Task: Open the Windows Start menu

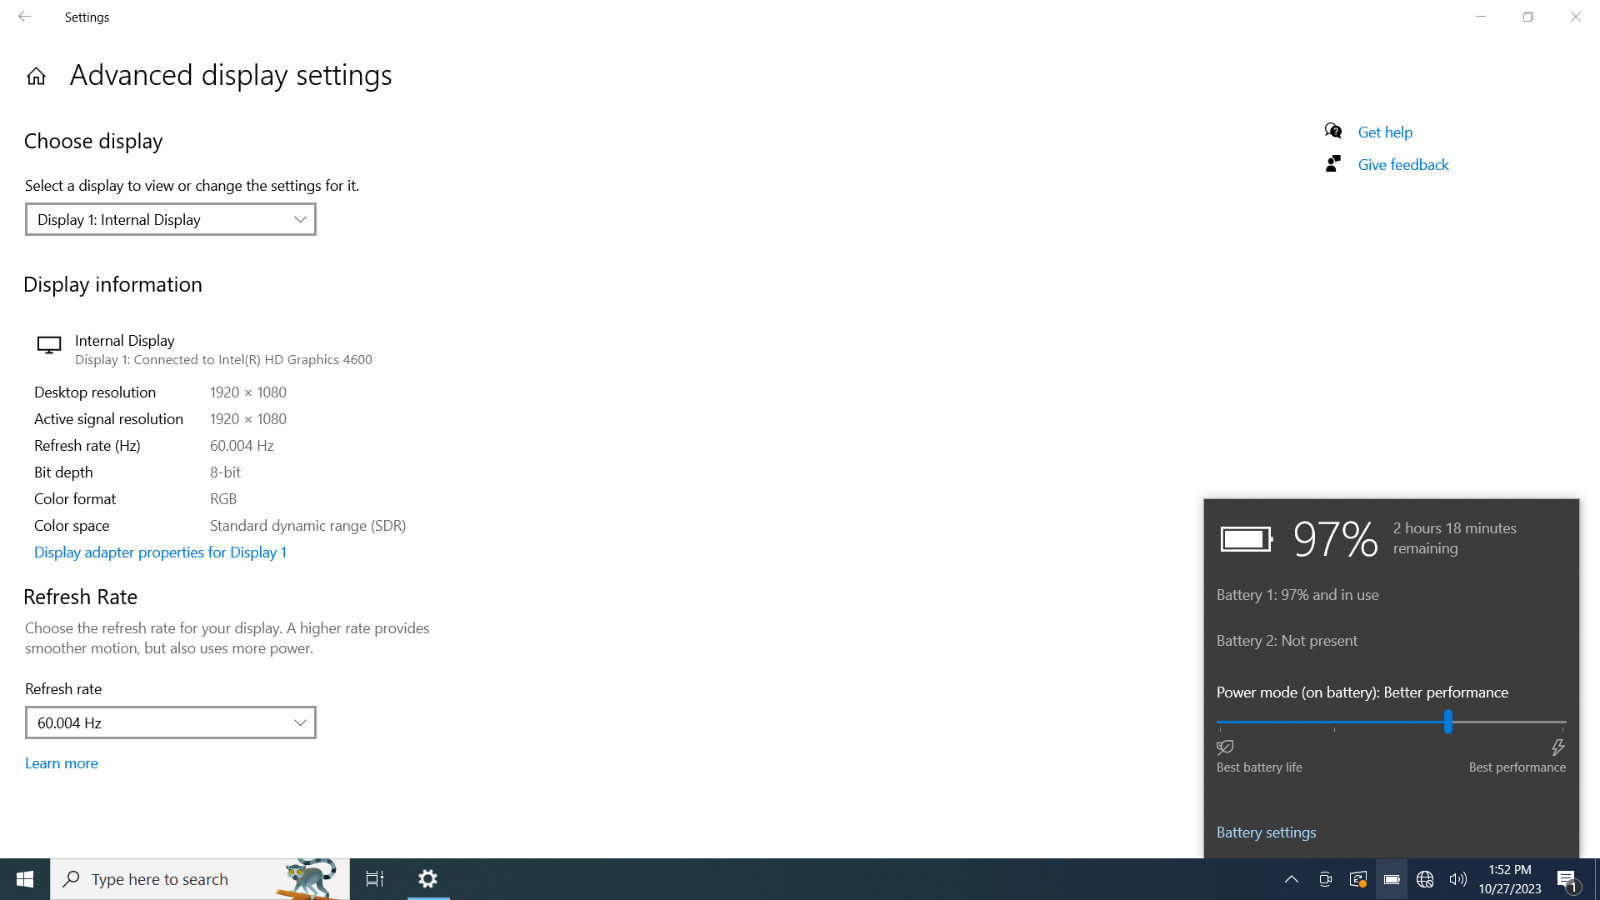Action: (x=25, y=879)
